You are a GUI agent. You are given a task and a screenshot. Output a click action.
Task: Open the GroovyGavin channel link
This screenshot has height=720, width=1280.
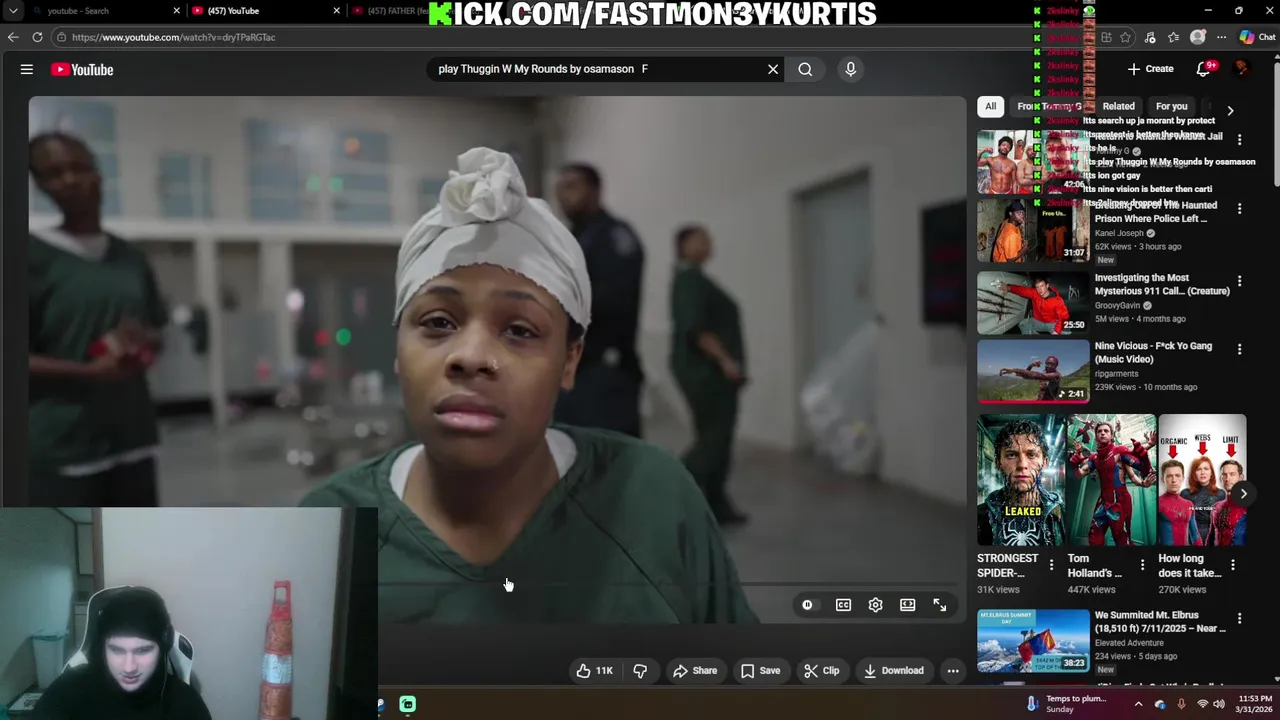tap(1117, 305)
